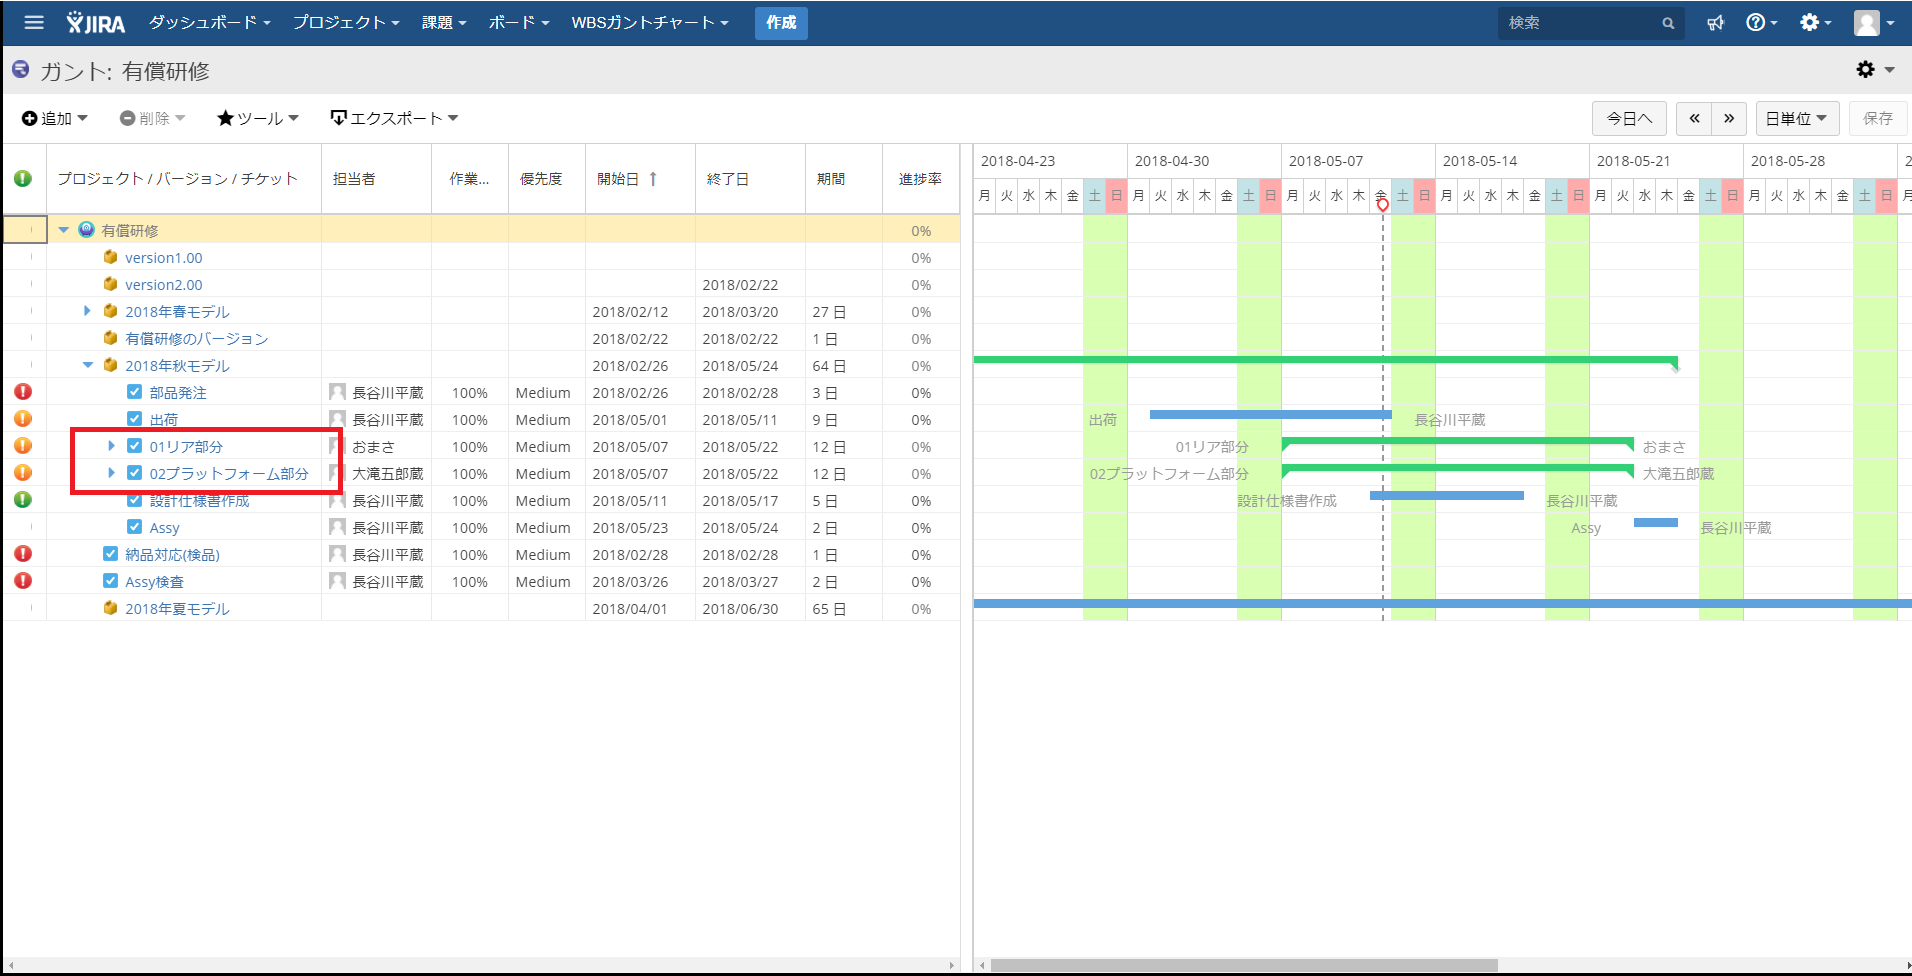Open the administration gear menu in header

click(1815, 22)
